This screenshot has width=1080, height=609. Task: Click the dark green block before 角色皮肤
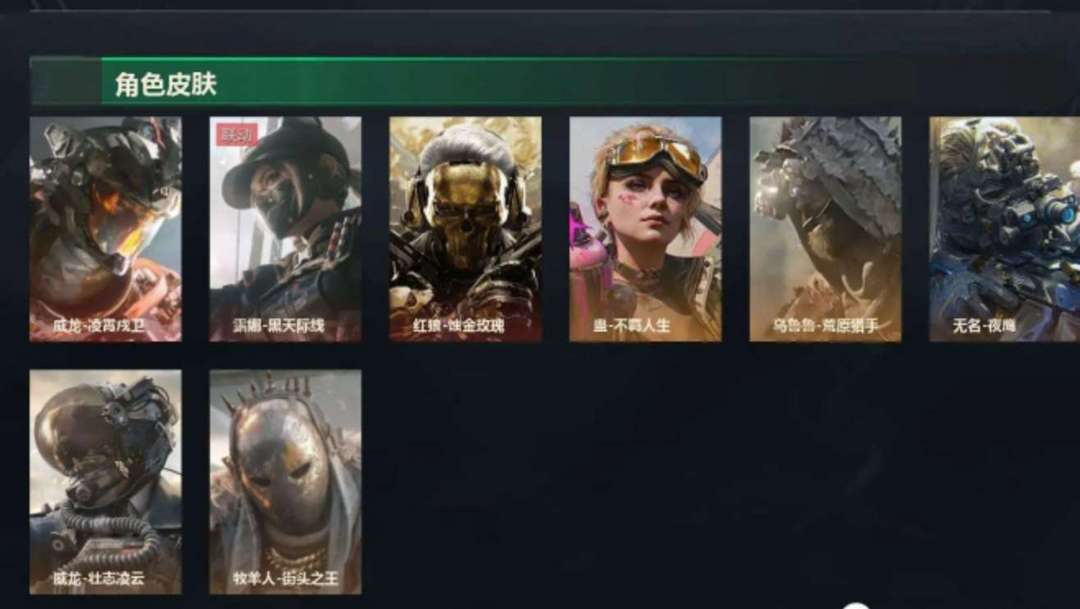[65, 82]
